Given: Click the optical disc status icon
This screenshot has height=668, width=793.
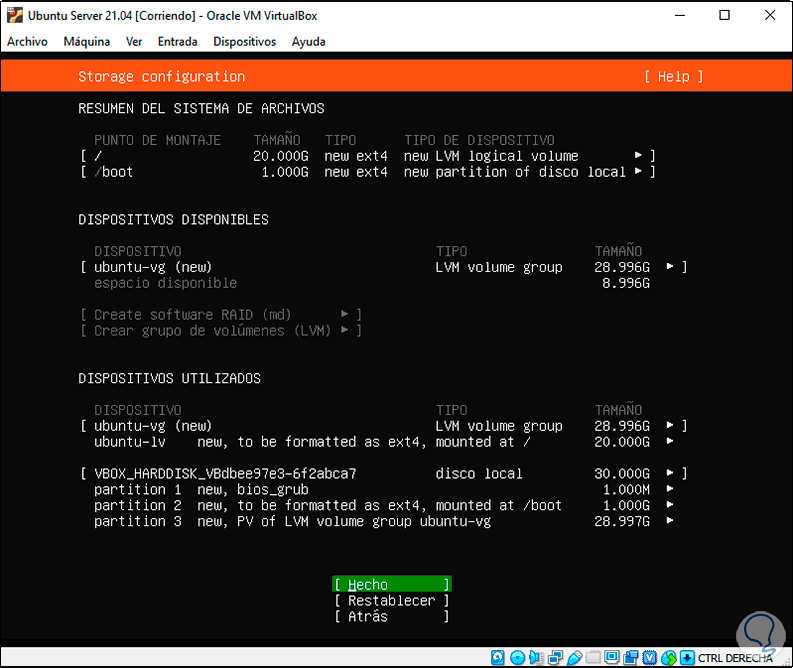Looking at the screenshot, I should point(517,657).
